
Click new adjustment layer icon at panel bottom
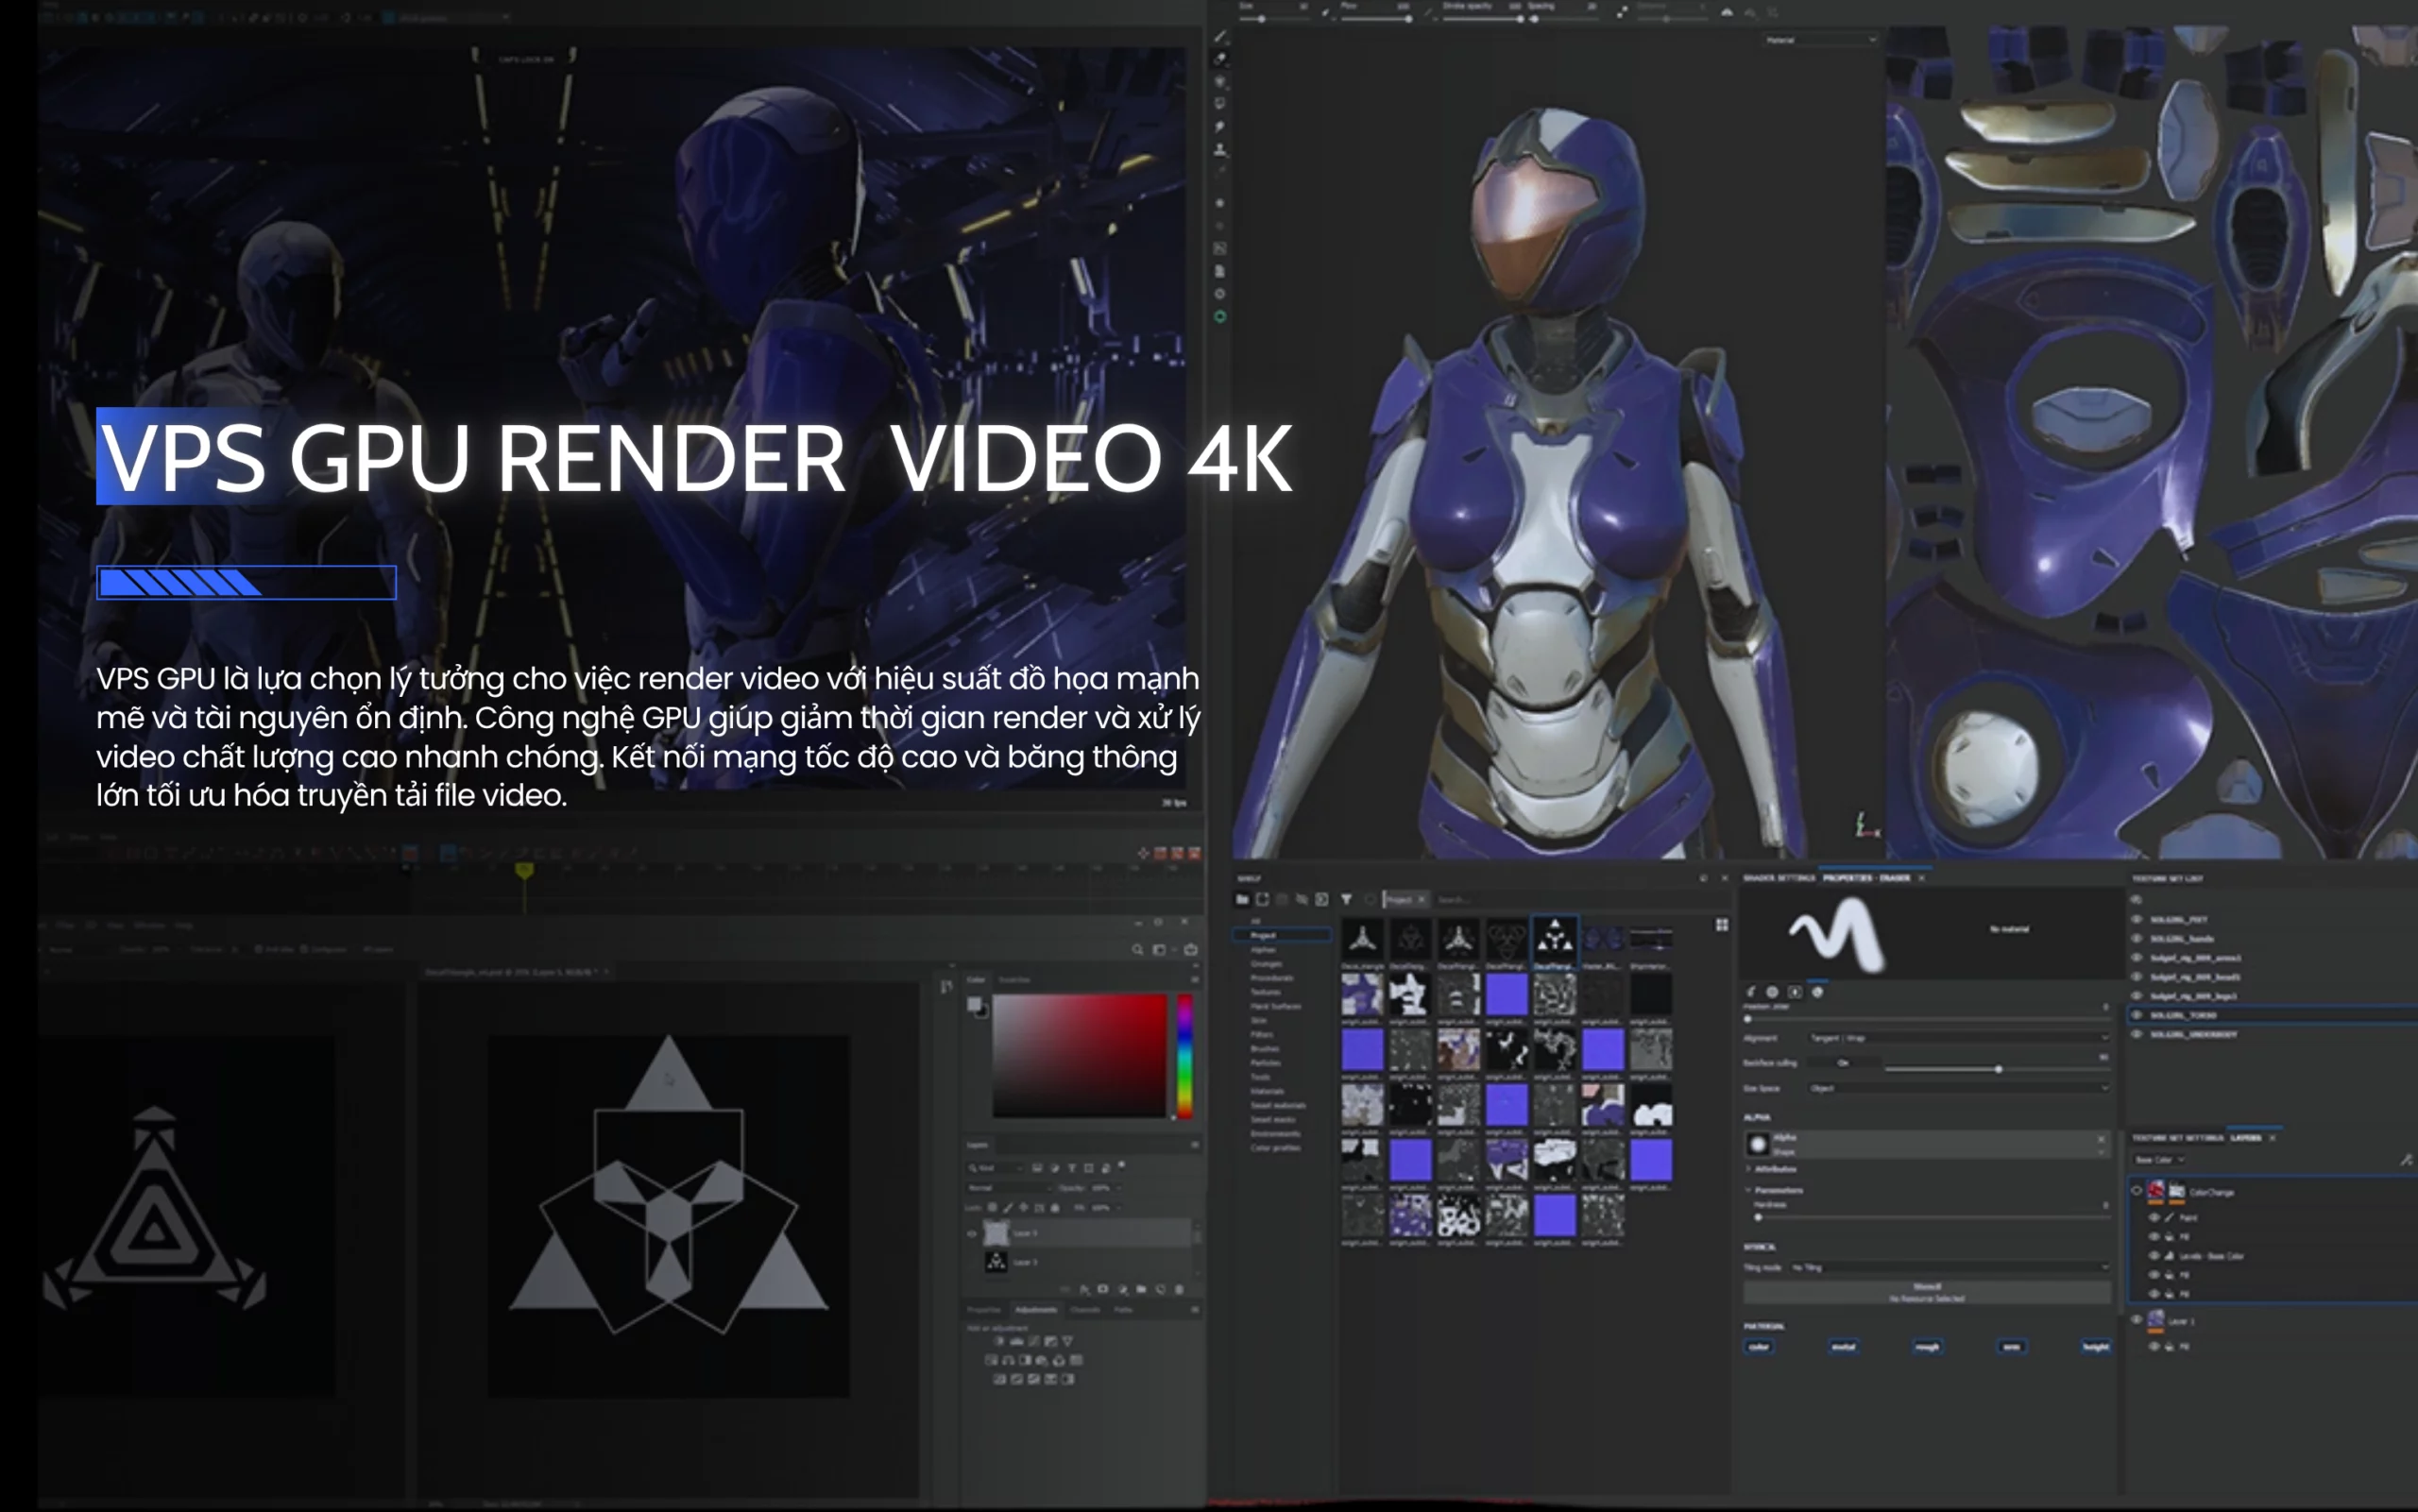click(x=1122, y=1289)
